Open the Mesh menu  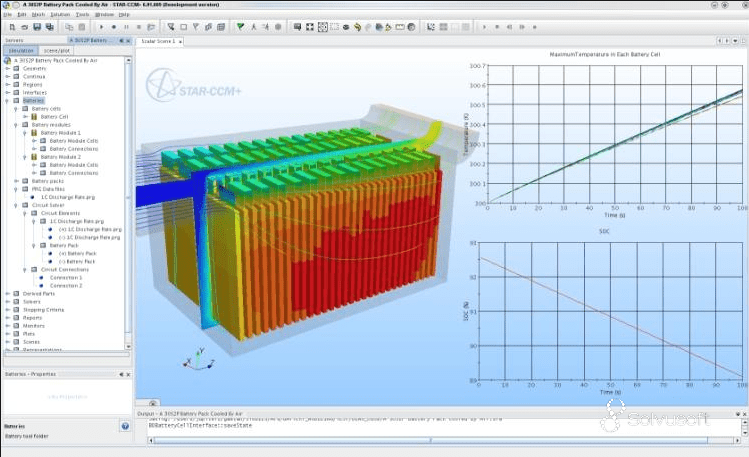pyautogui.click(x=38, y=15)
